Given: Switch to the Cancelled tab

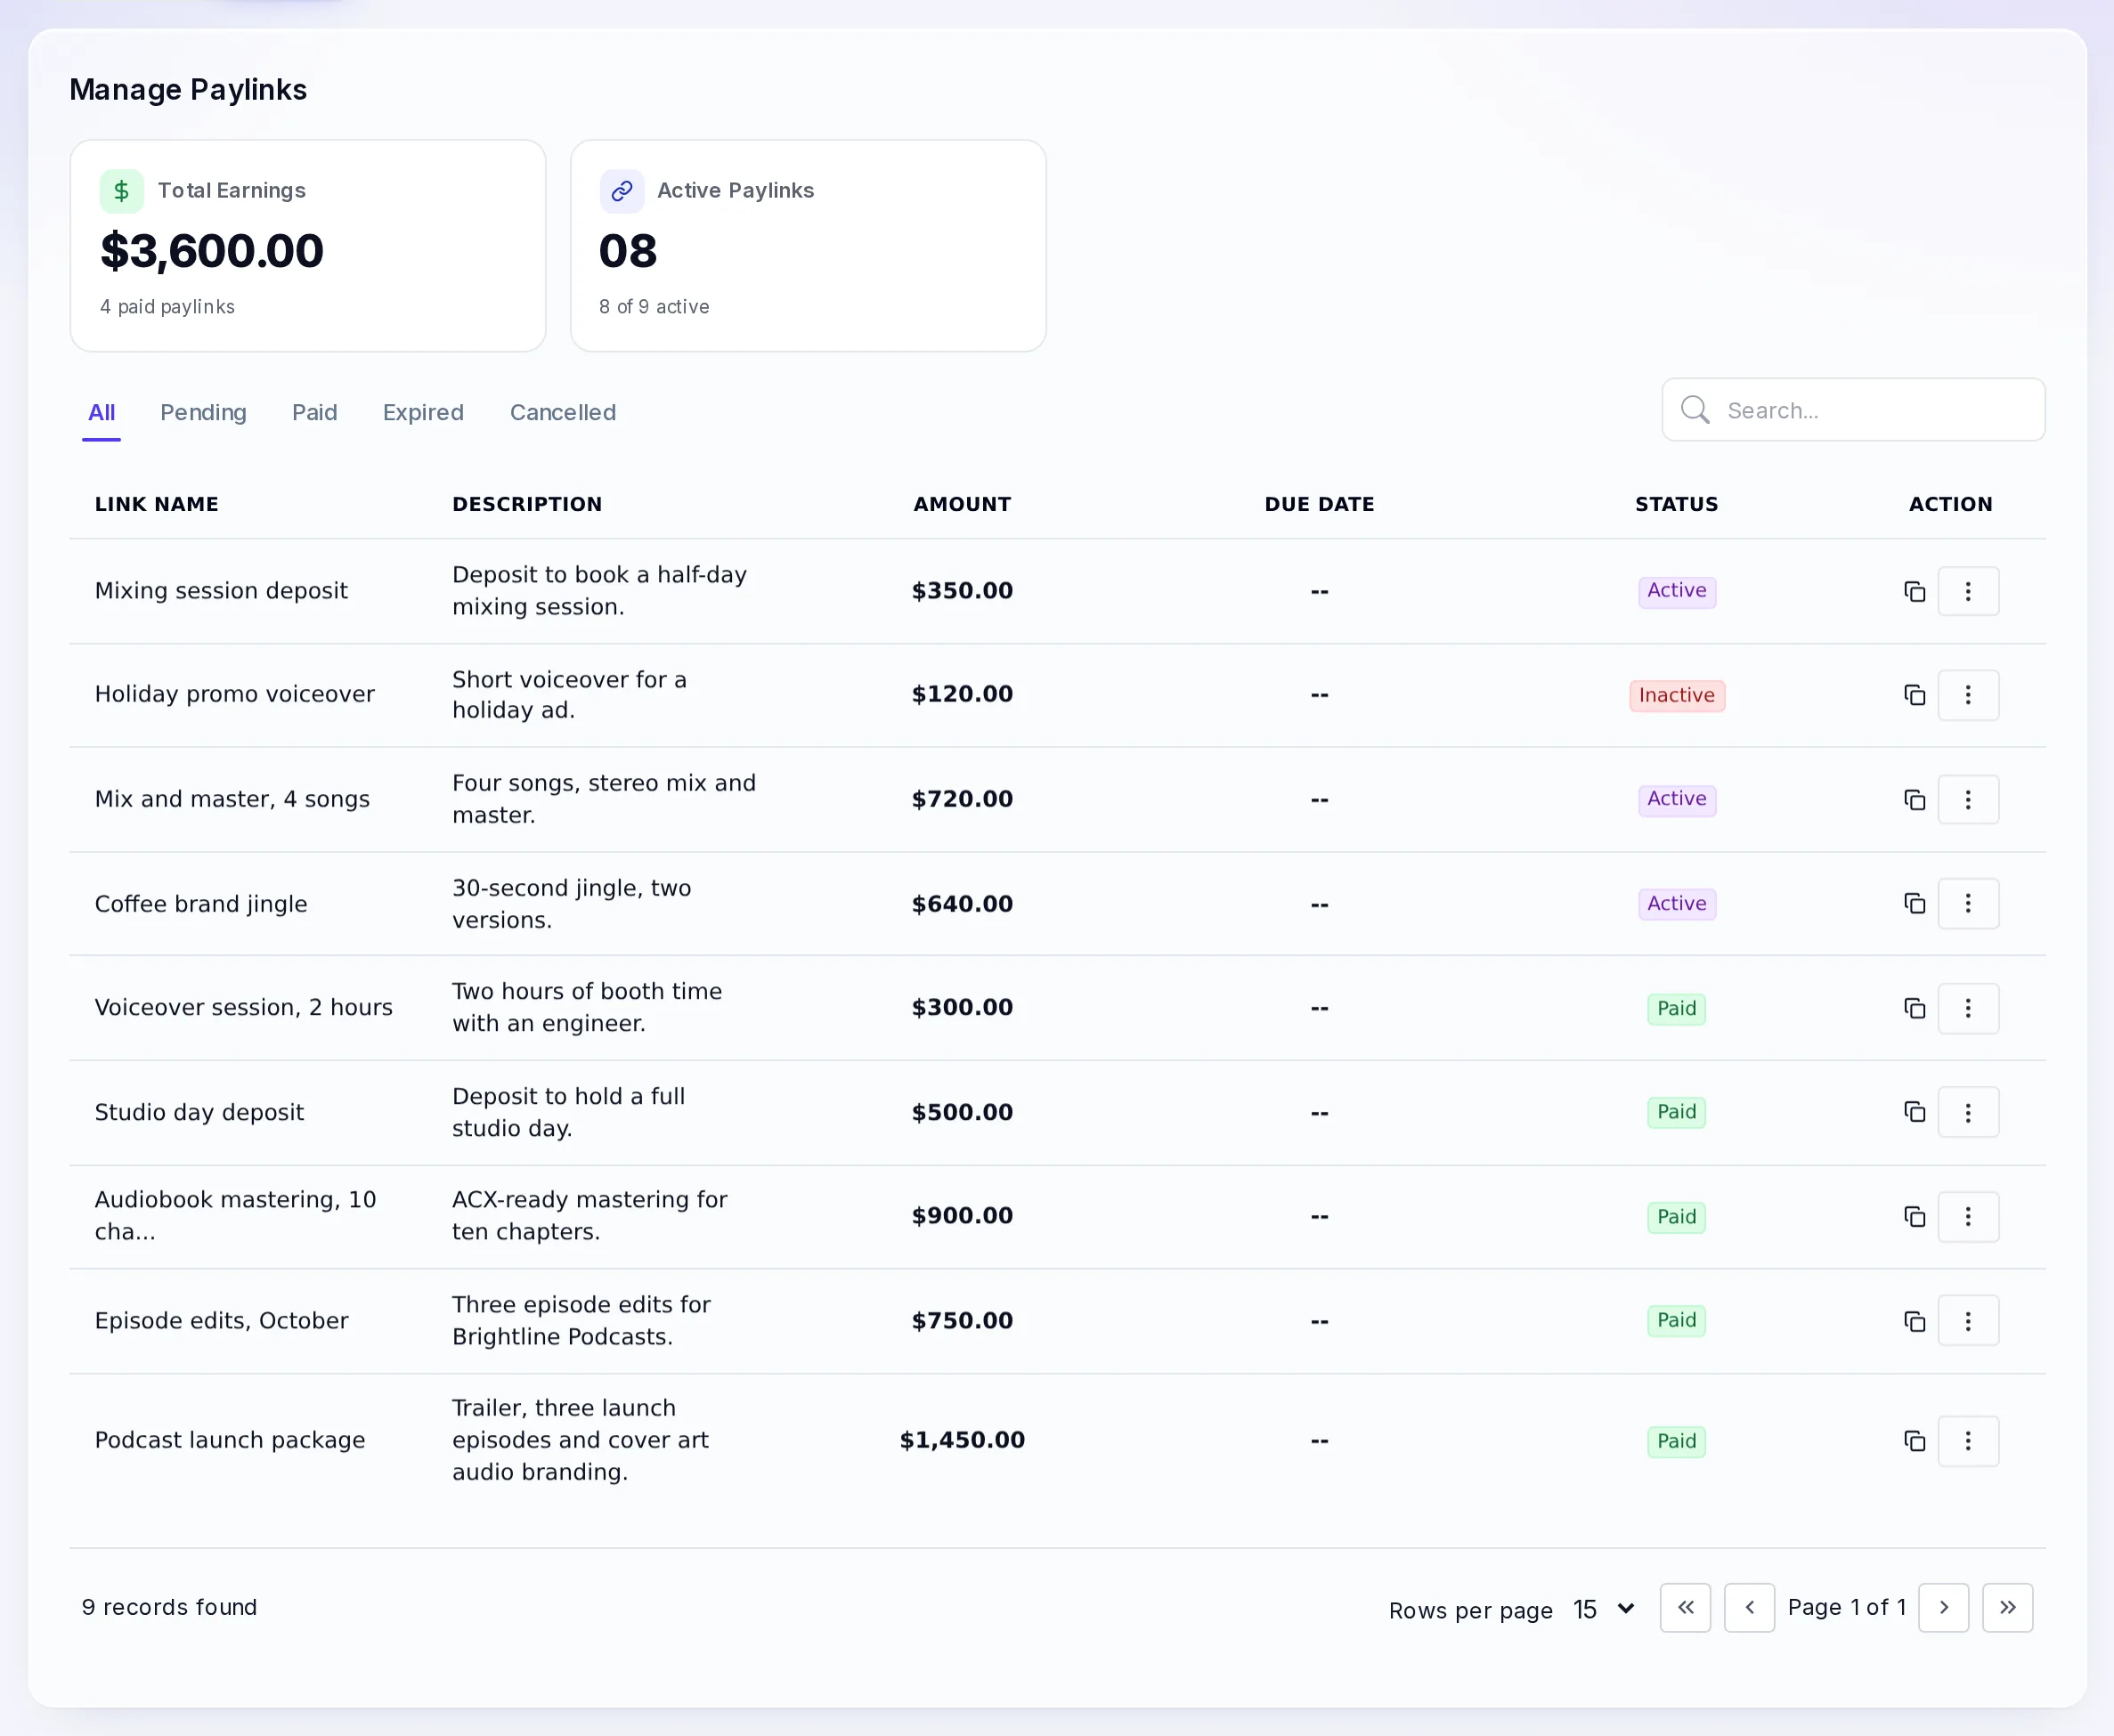Looking at the screenshot, I should pos(563,412).
